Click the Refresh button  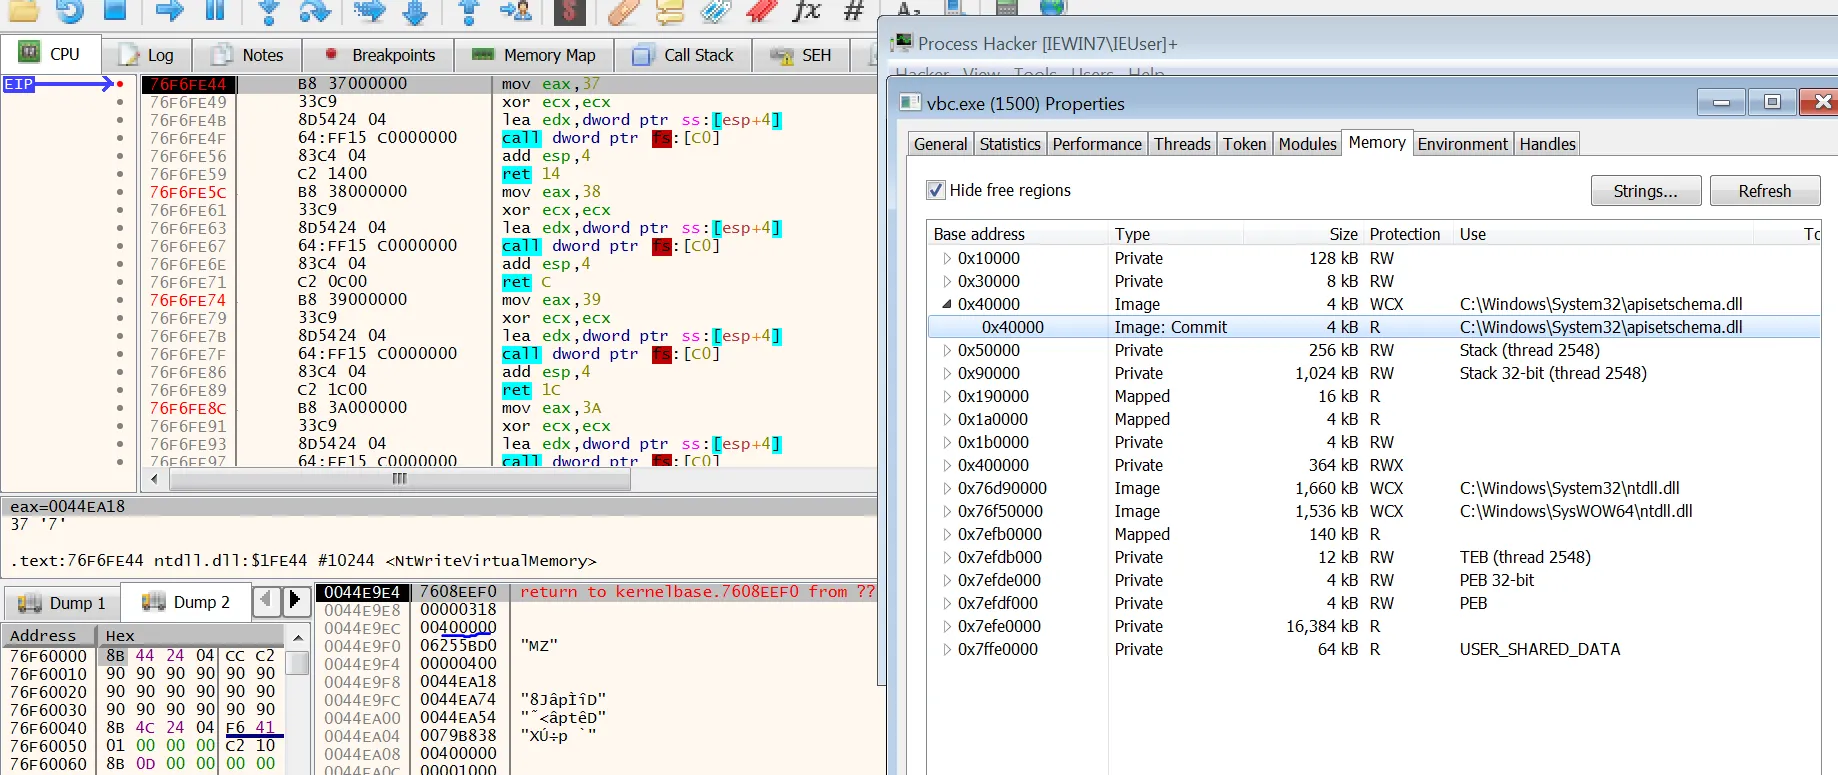(x=1764, y=191)
